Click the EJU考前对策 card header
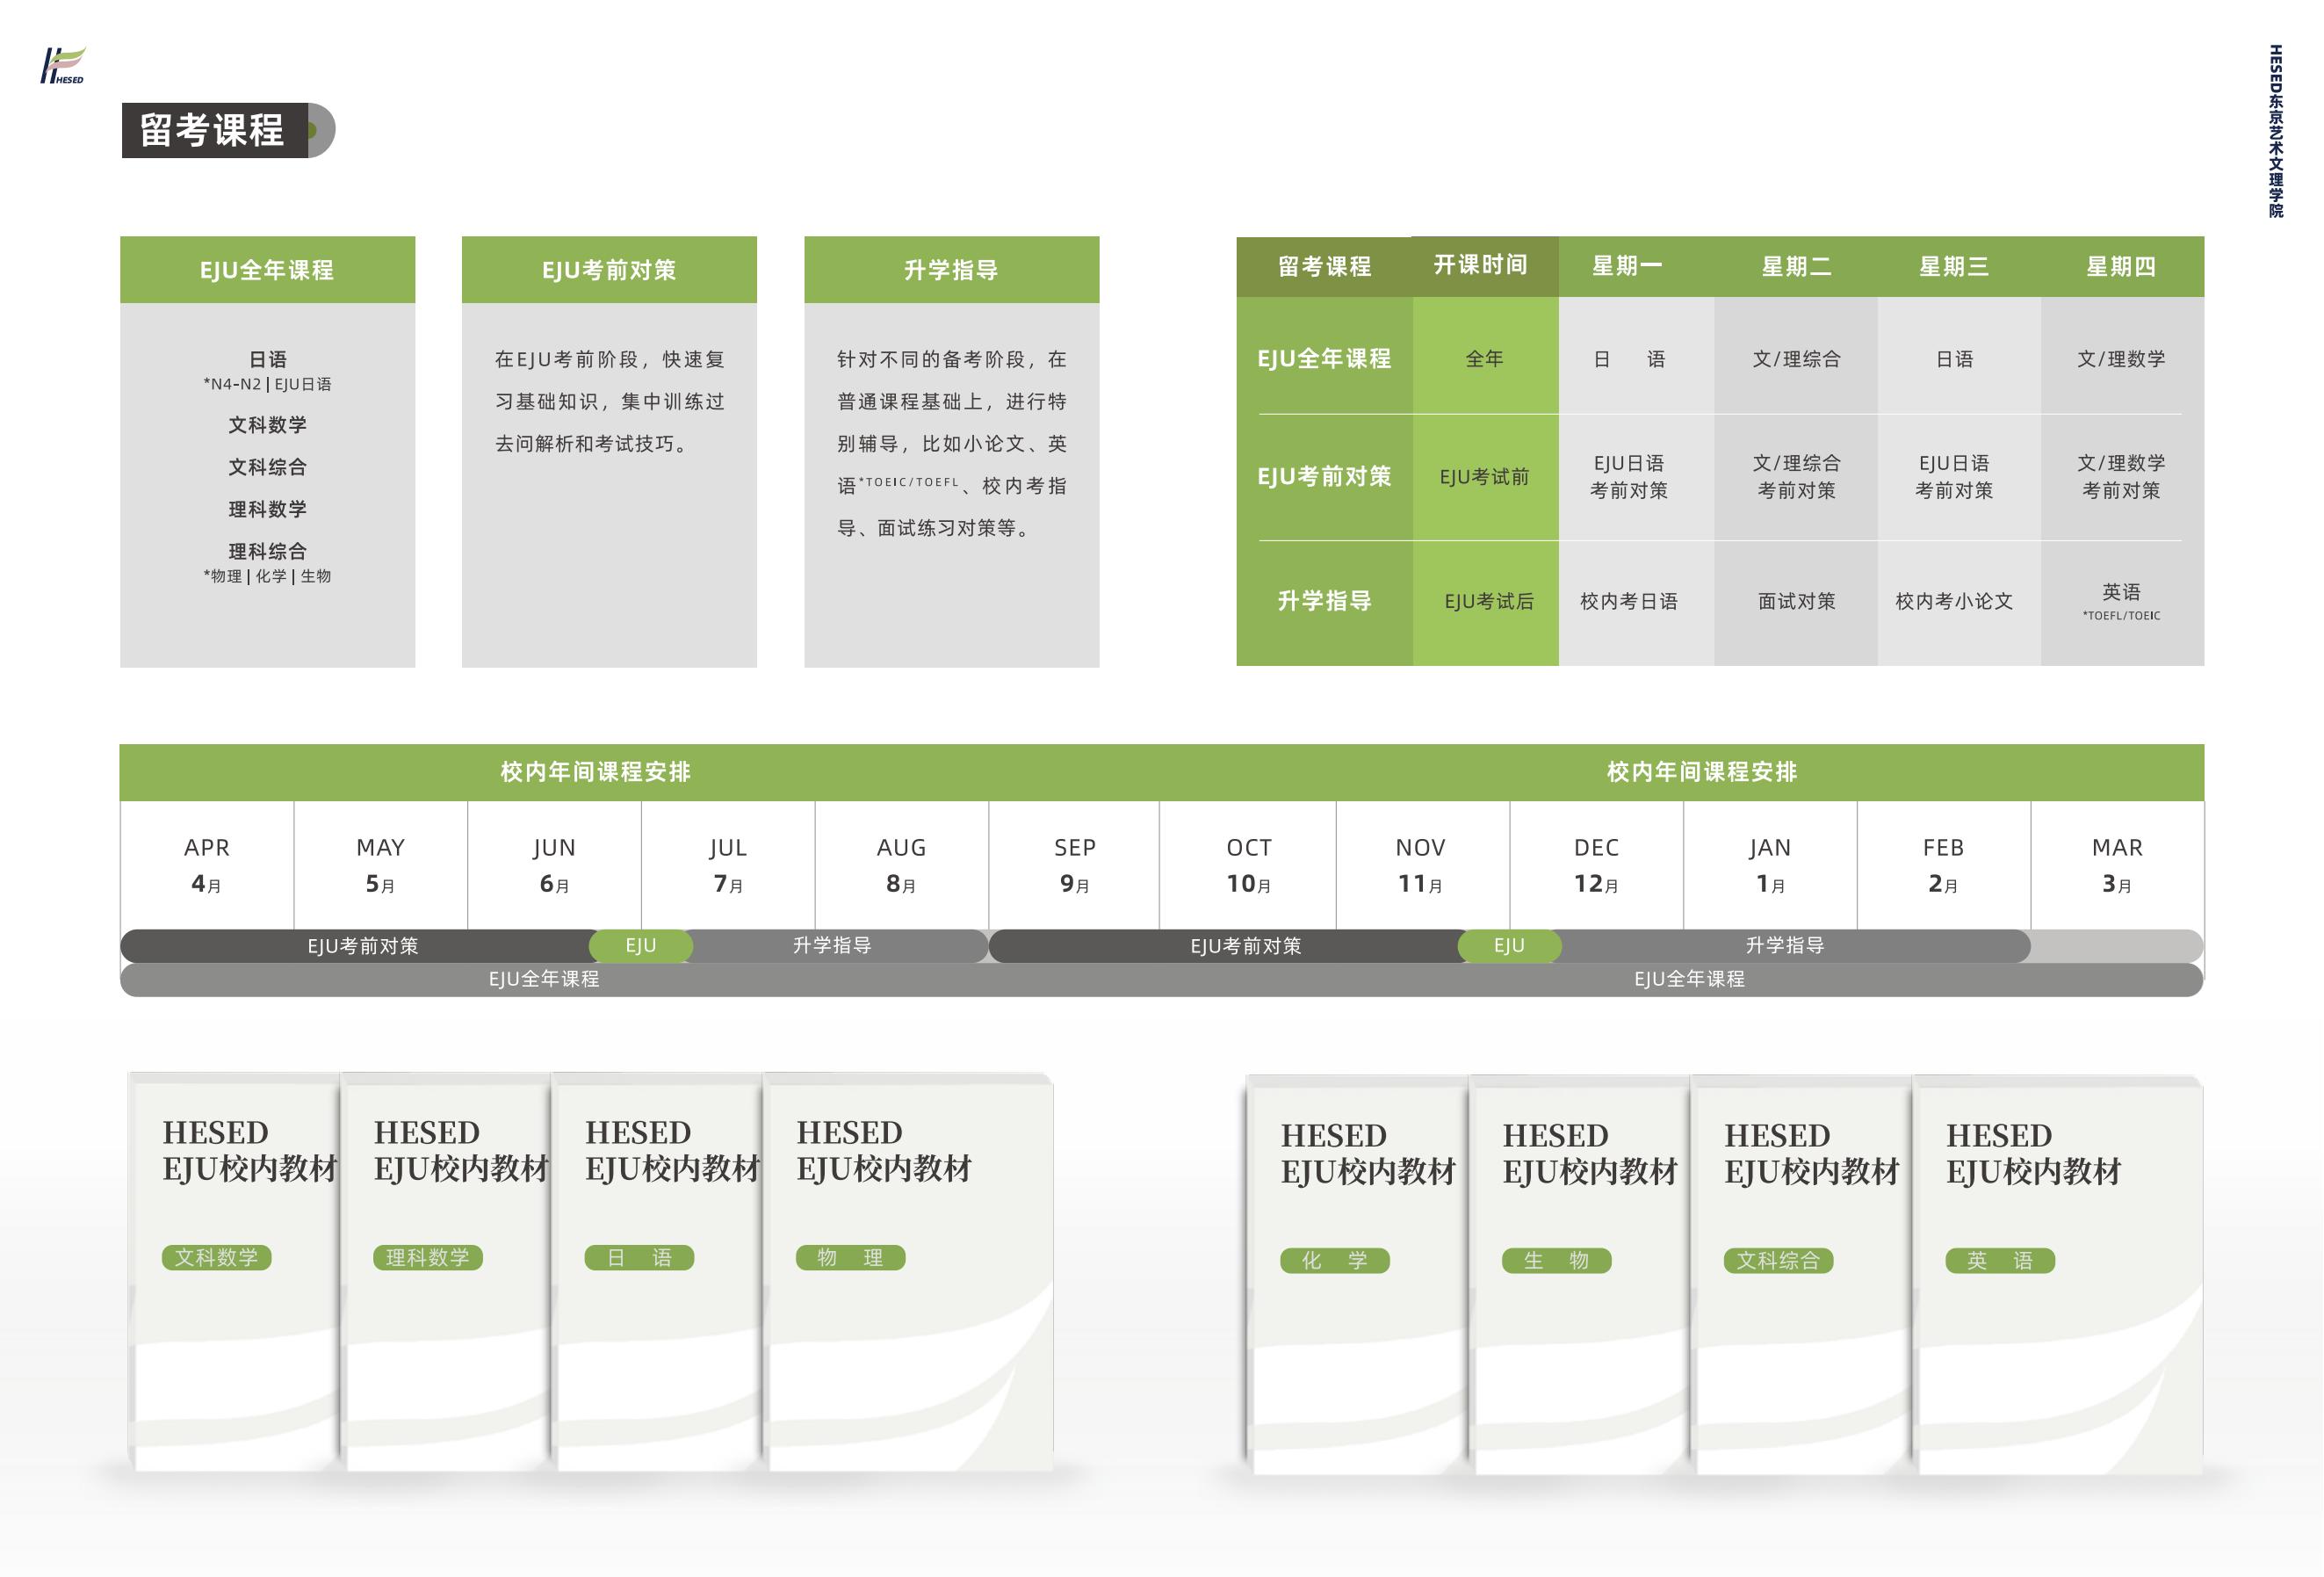Image resolution: width=2324 pixels, height=1577 pixels. pyautogui.click(x=609, y=270)
